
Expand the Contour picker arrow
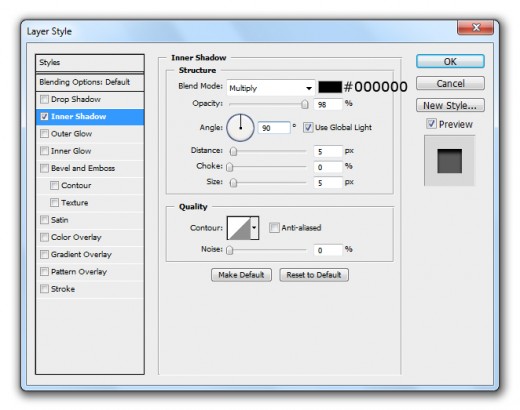pos(254,228)
